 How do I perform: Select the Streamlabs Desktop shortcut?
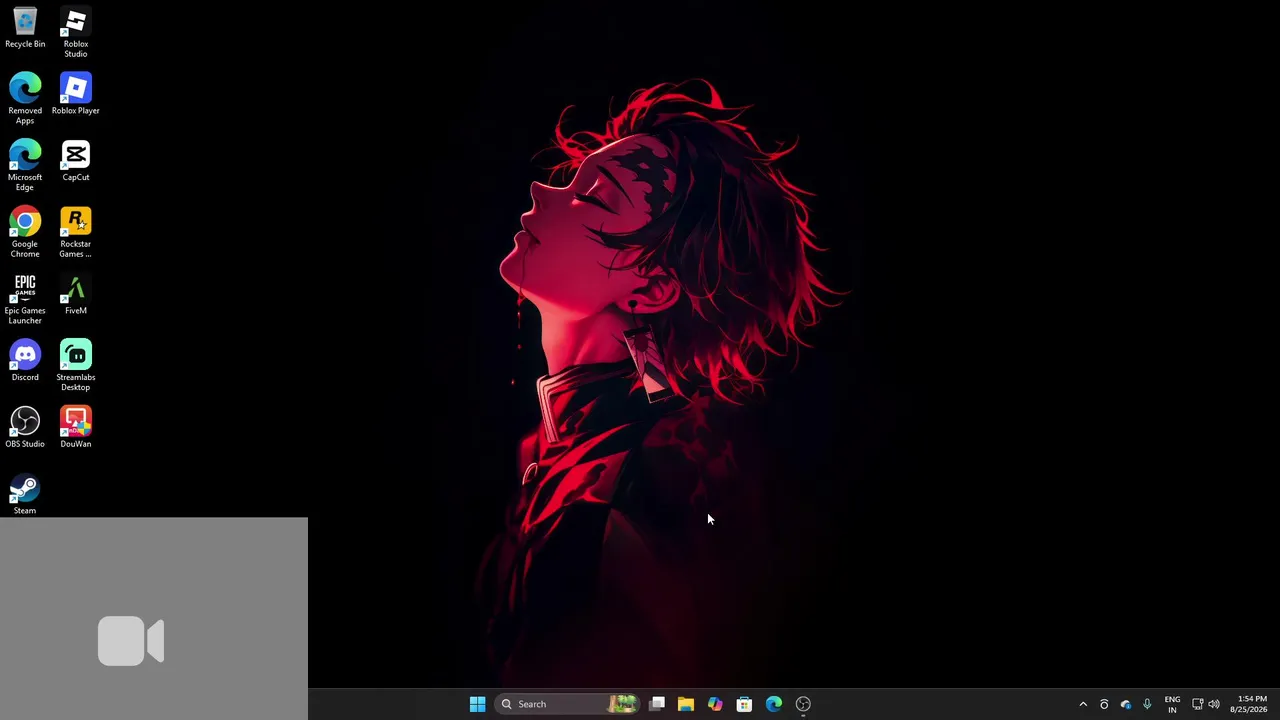click(76, 366)
